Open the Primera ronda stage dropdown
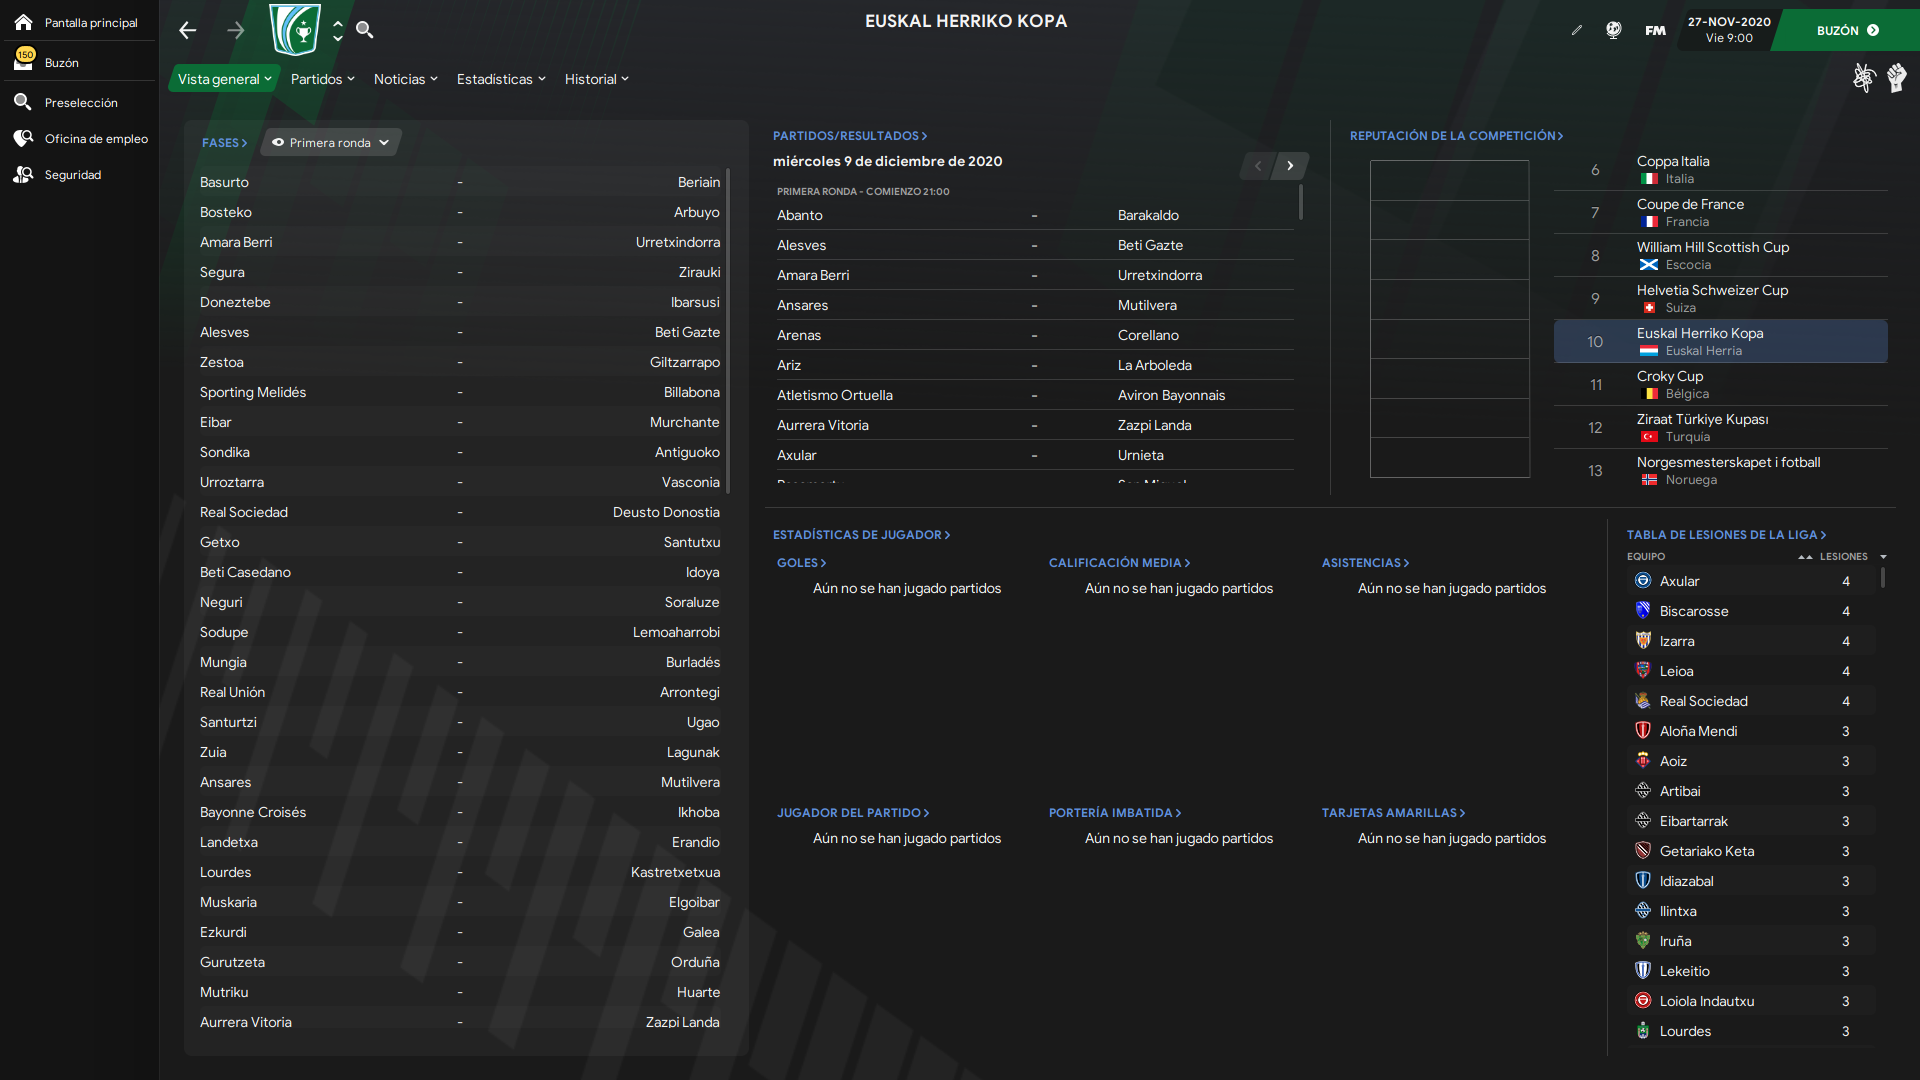 click(331, 142)
